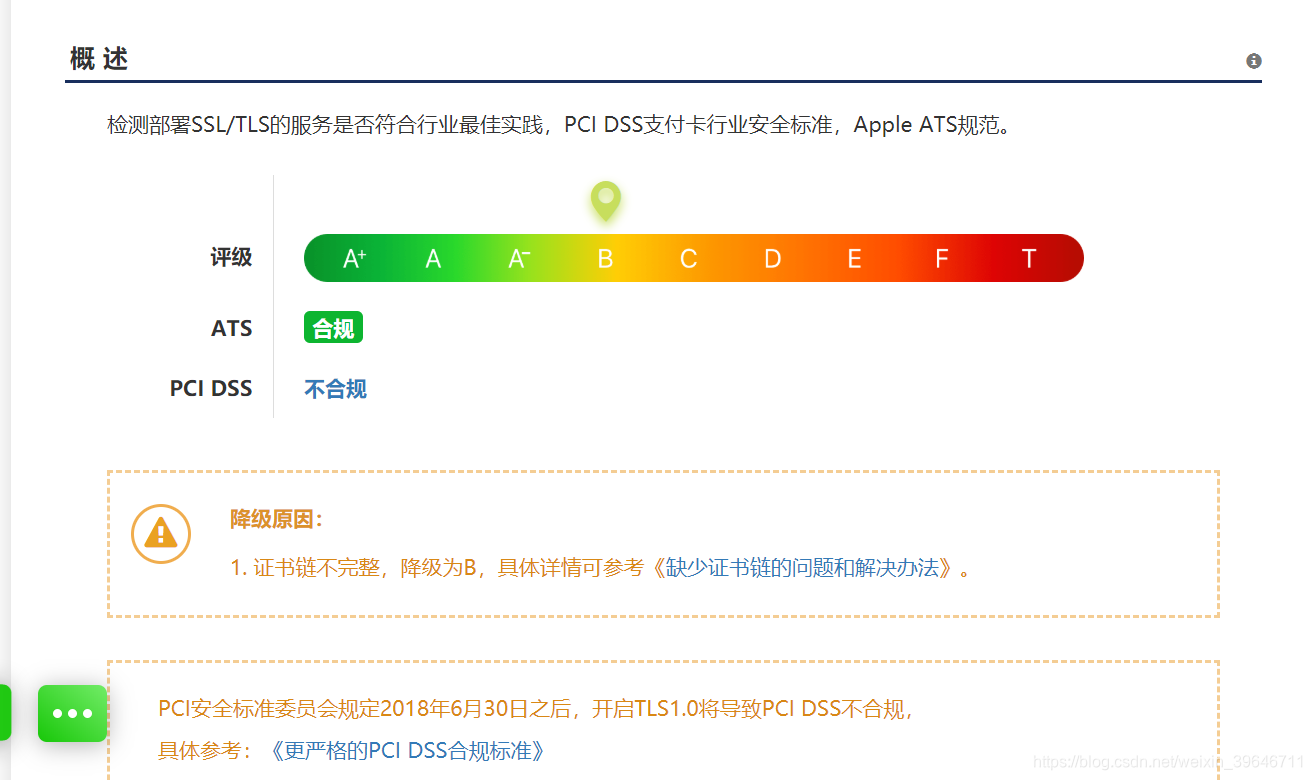Click the plain A grade label
This screenshot has width=1312, height=780.
(433, 259)
